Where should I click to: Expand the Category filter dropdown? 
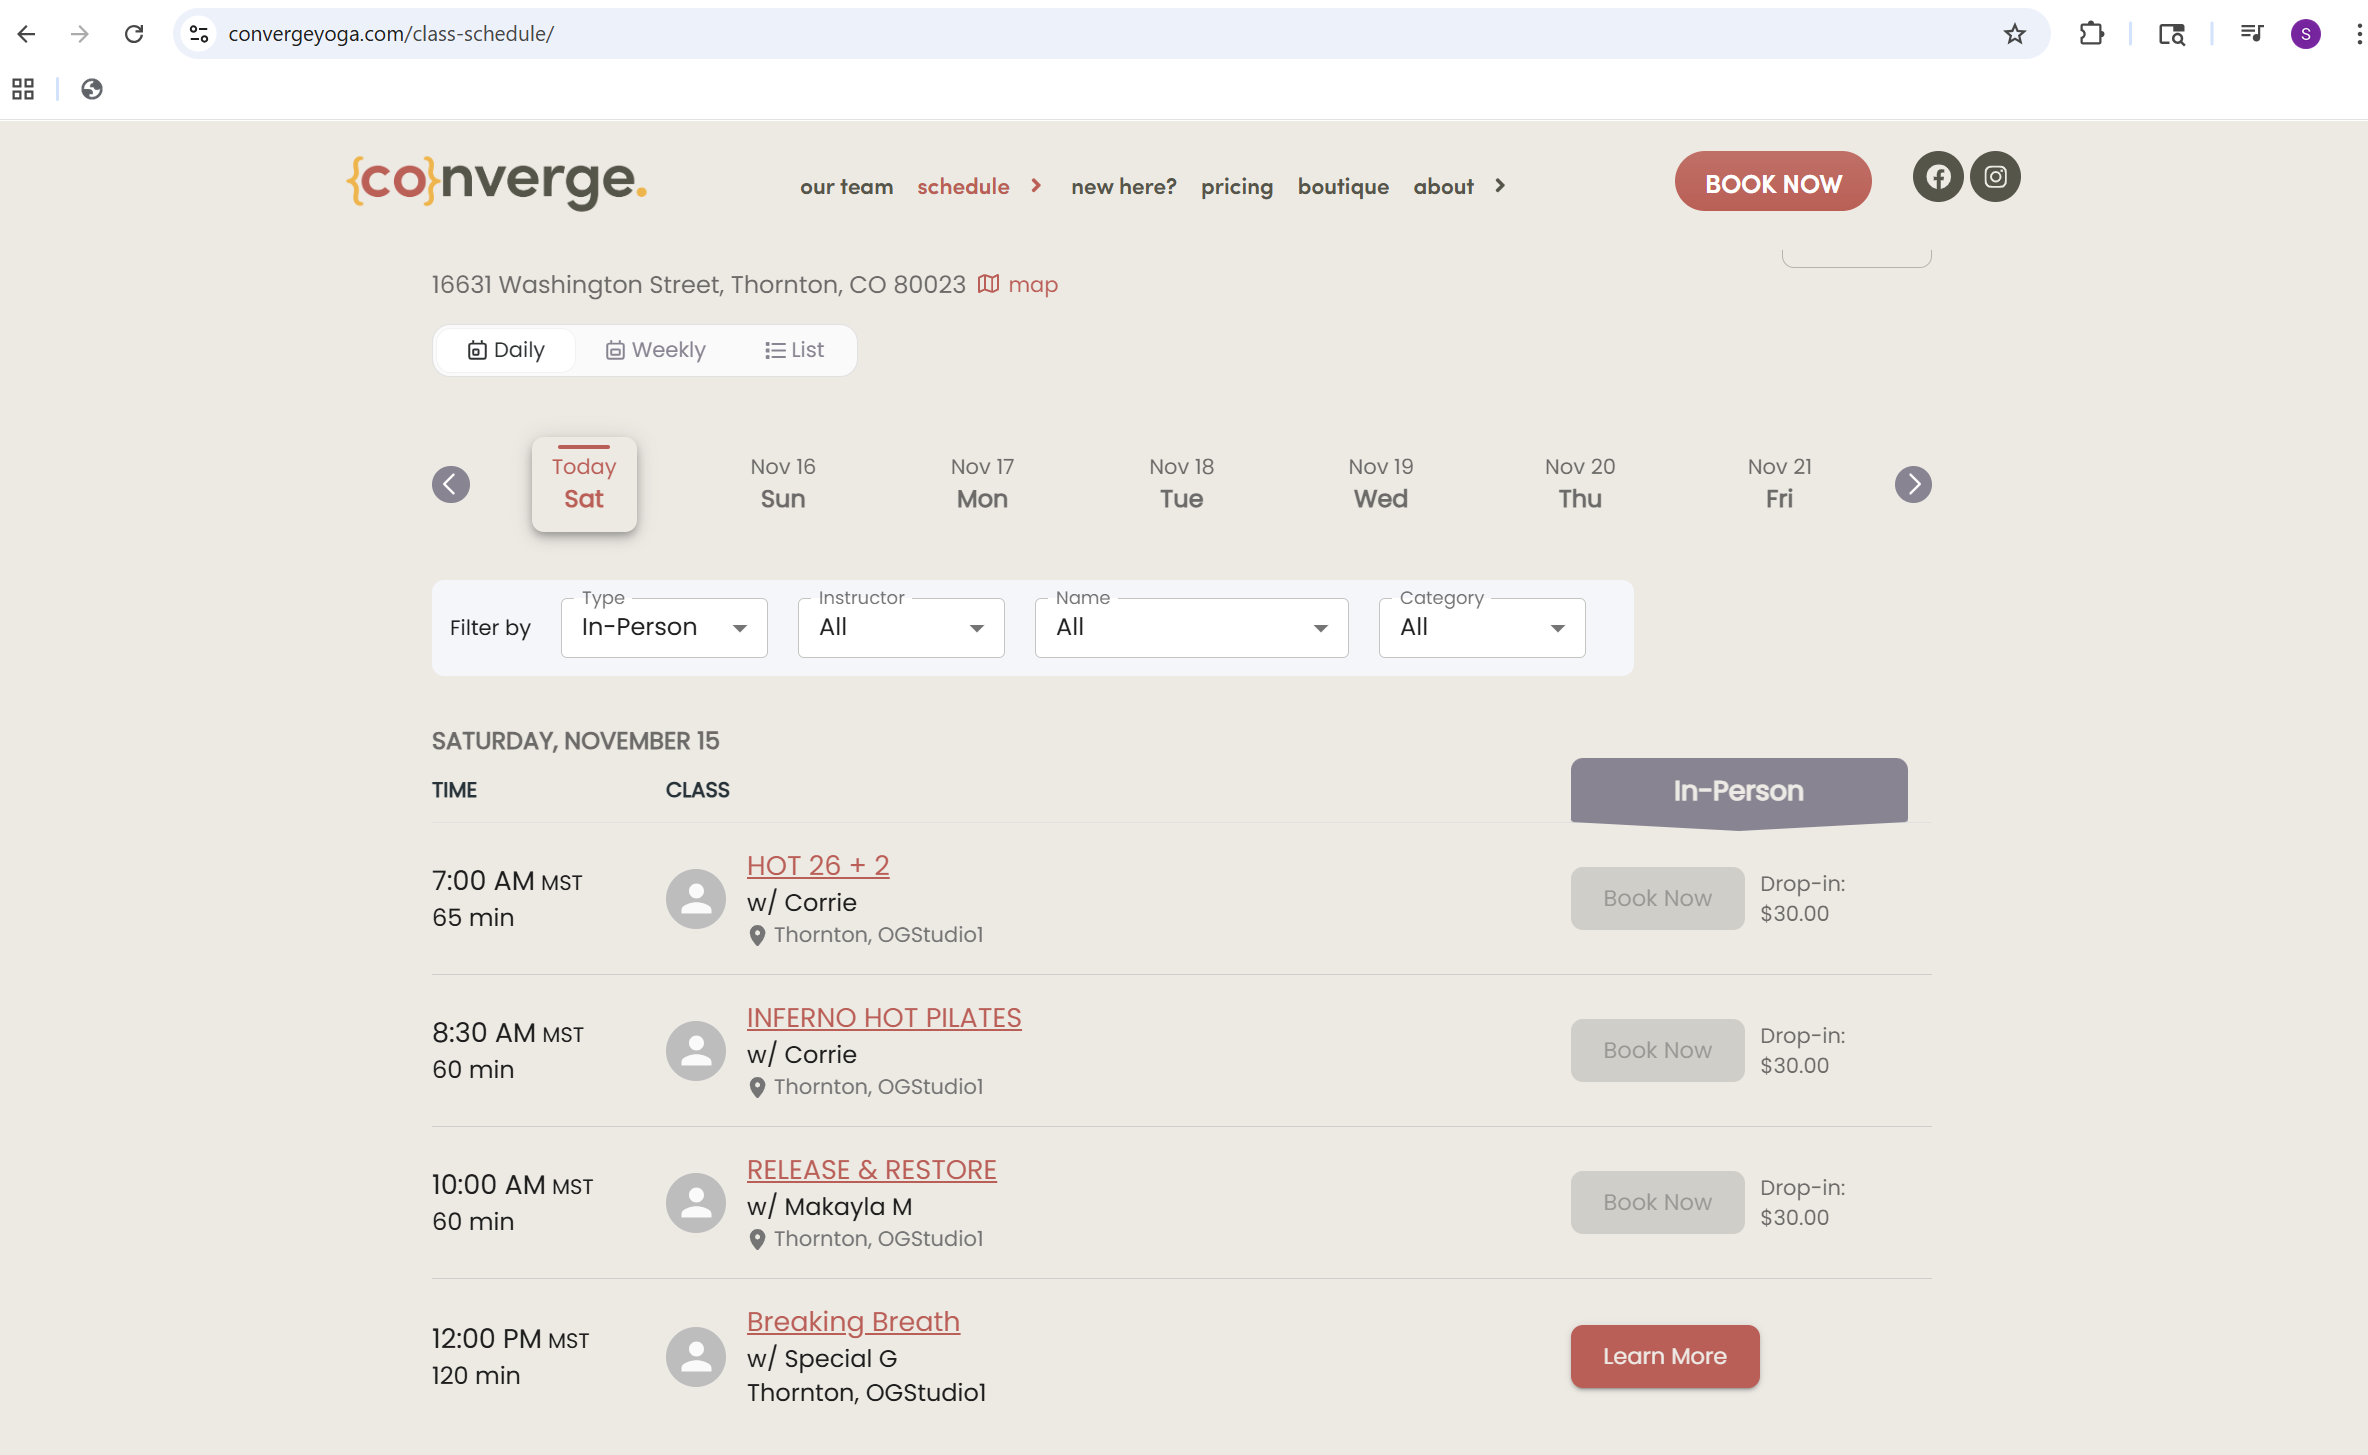[x=1481, y=628]
